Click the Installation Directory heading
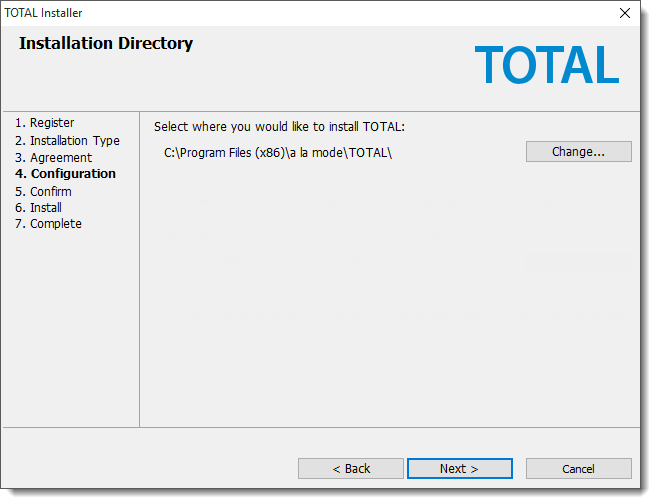 click(x=106, y=44)
